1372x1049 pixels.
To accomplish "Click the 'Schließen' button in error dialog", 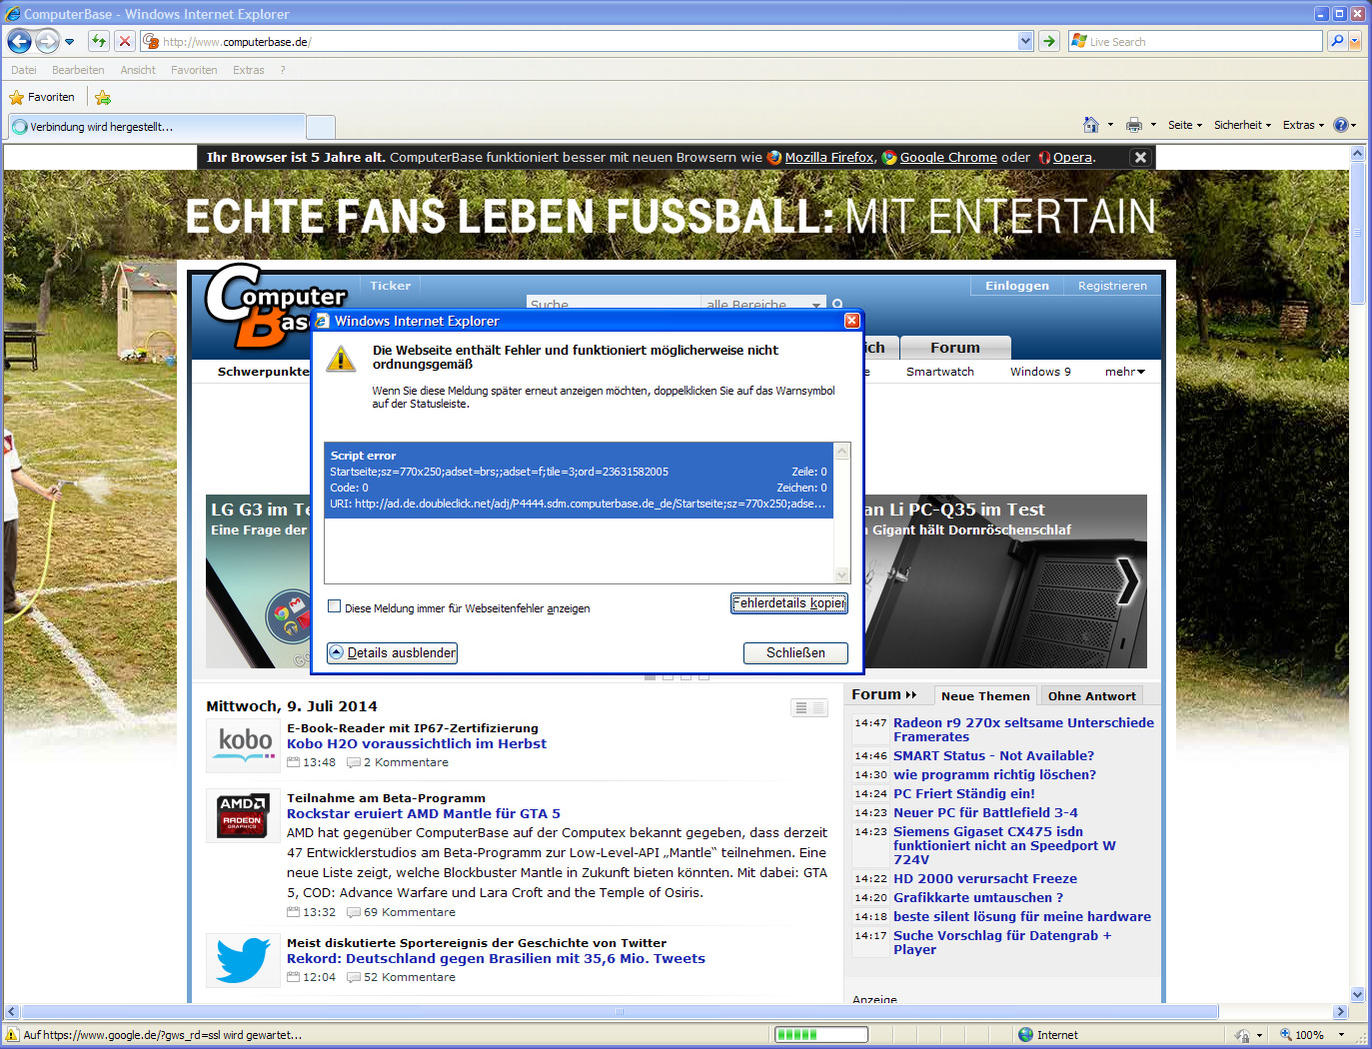I will pyautogui.click(x=796, y=653).
